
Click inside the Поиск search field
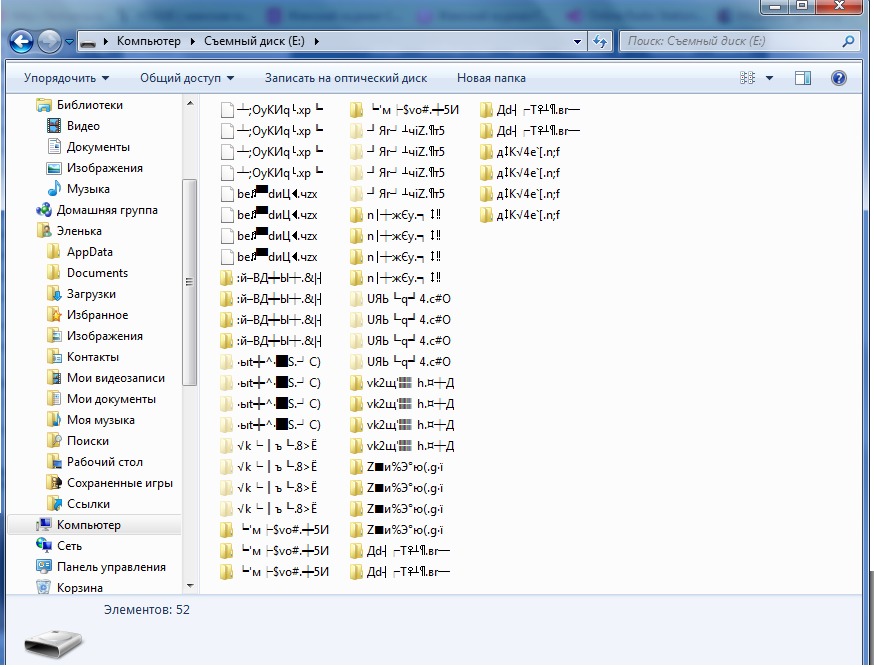(730, 42)
